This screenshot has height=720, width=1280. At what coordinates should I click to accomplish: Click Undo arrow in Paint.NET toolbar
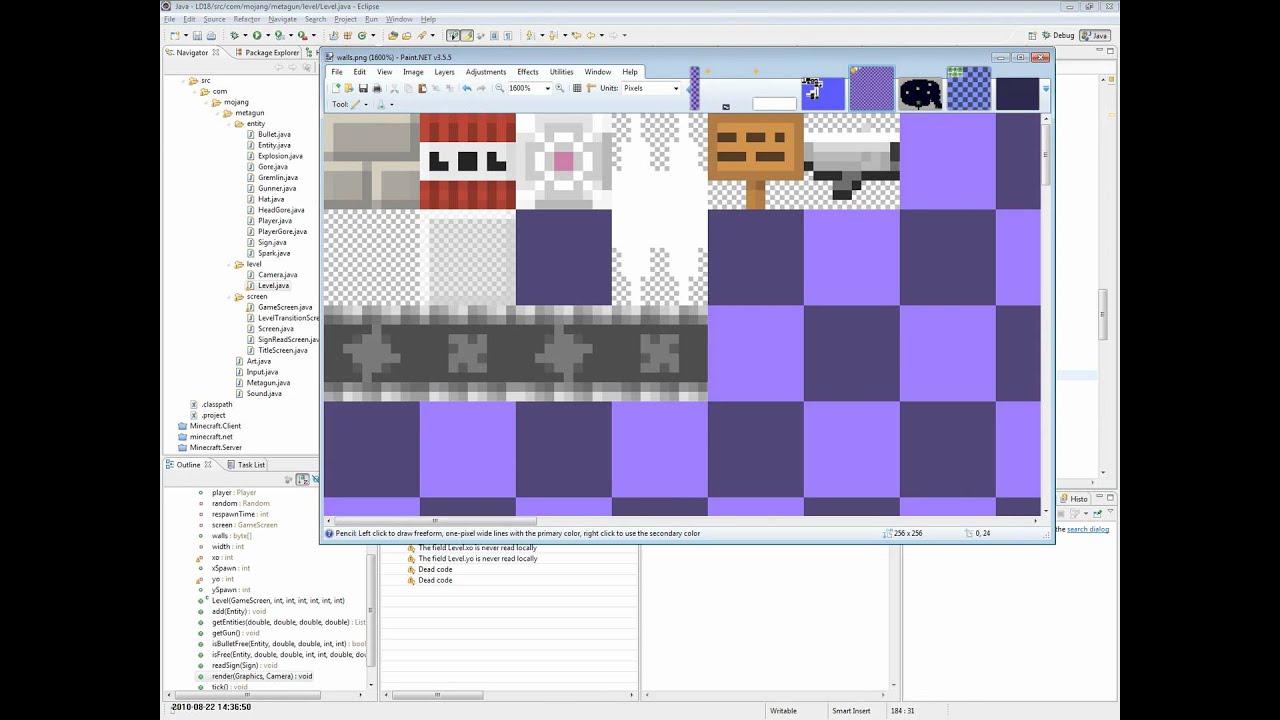467,88
